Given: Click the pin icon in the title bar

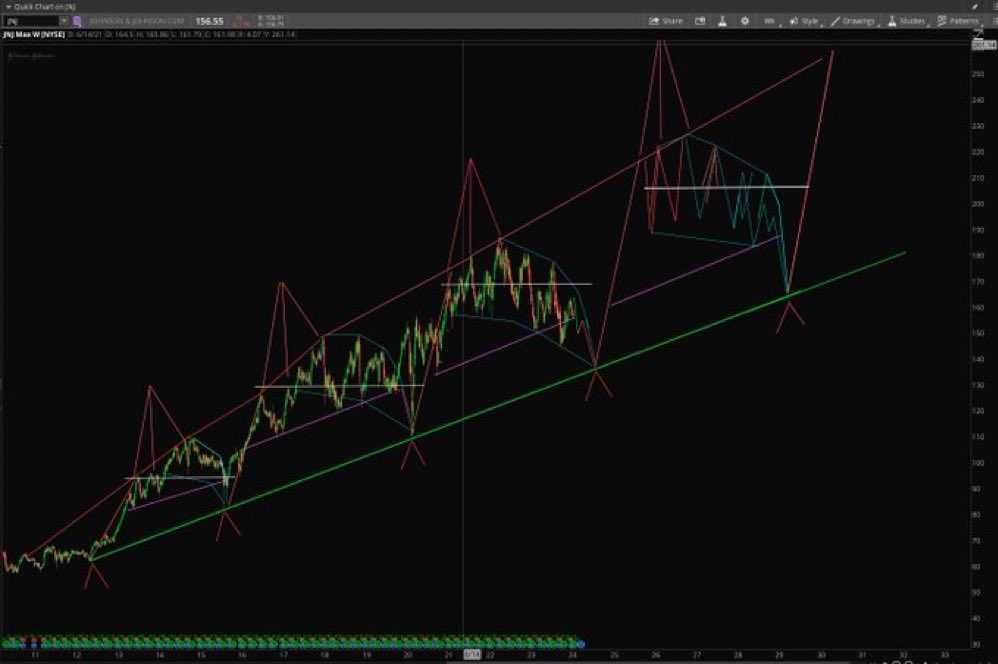Looking at the screenshot, I should (x=975, y=6).
